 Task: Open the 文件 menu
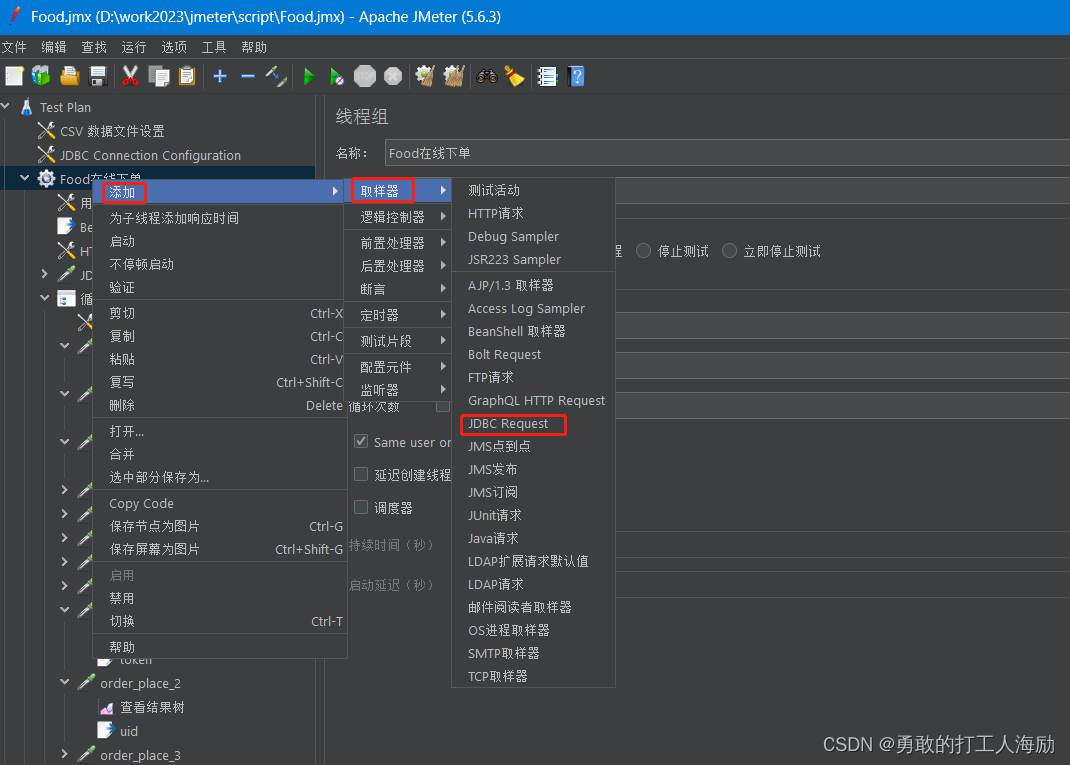(14, 47)
